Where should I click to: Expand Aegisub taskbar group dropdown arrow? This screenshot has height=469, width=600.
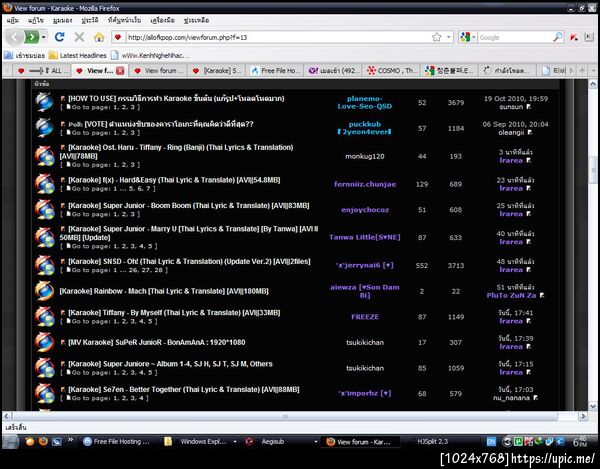tap(316, 441)
